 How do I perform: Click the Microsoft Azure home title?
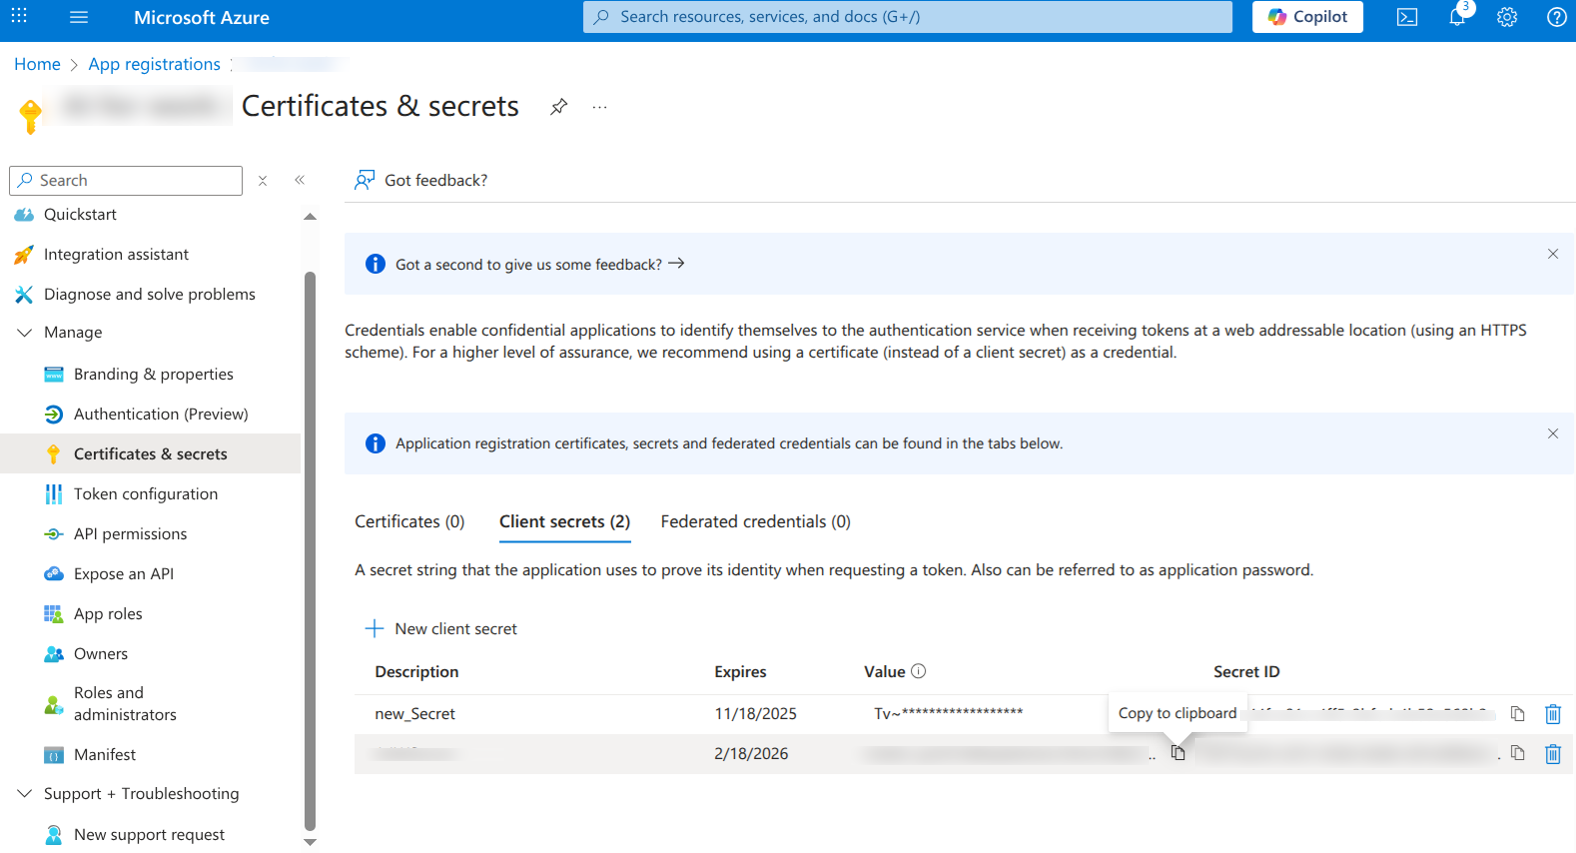201,17
